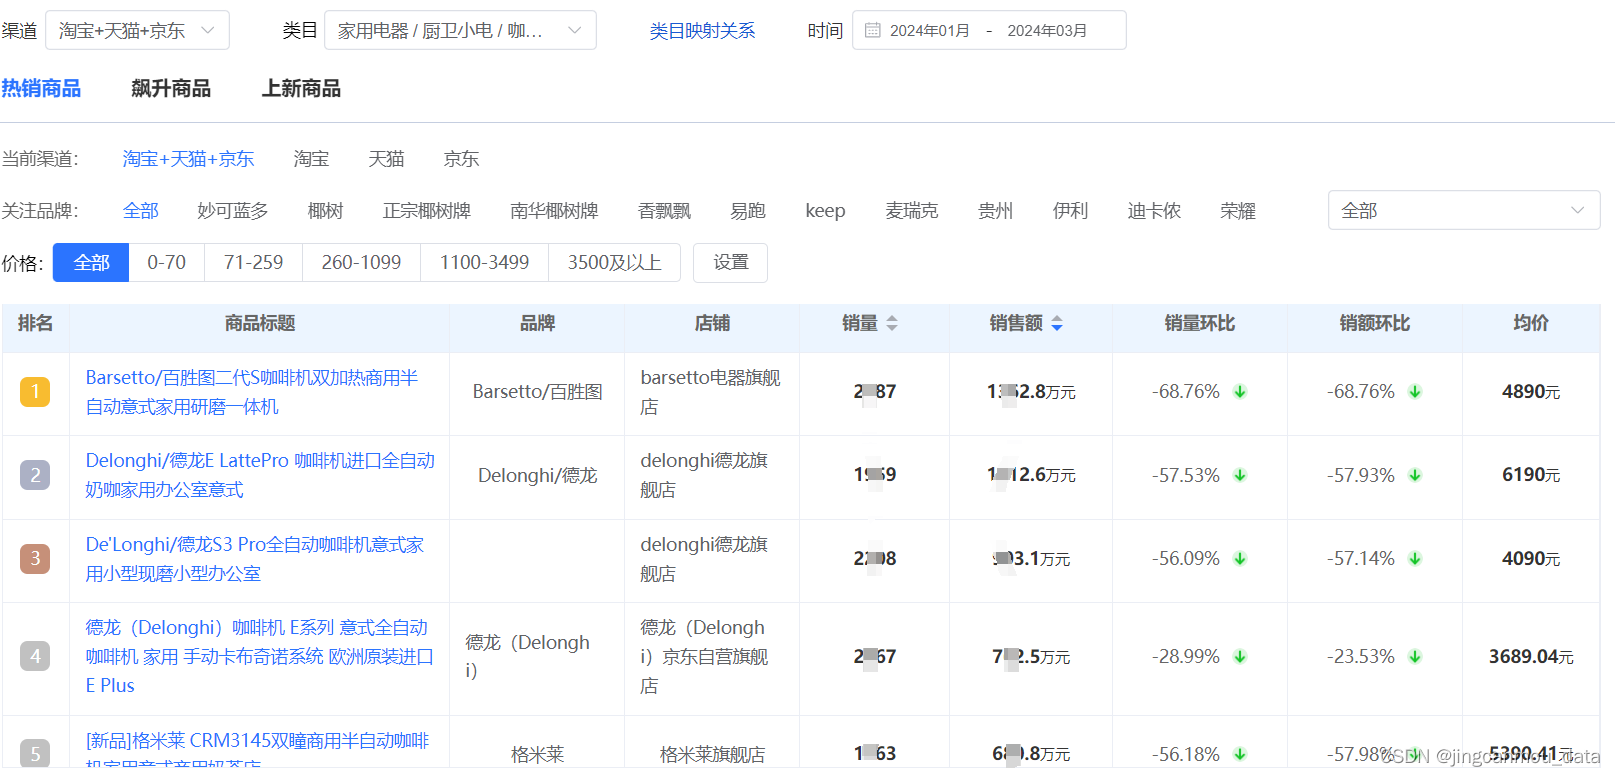The height and width of the screenshot is (776, 1615).
Task: Open Delonghi/德龙E LattePro product link
Action: tap(260, 475)
